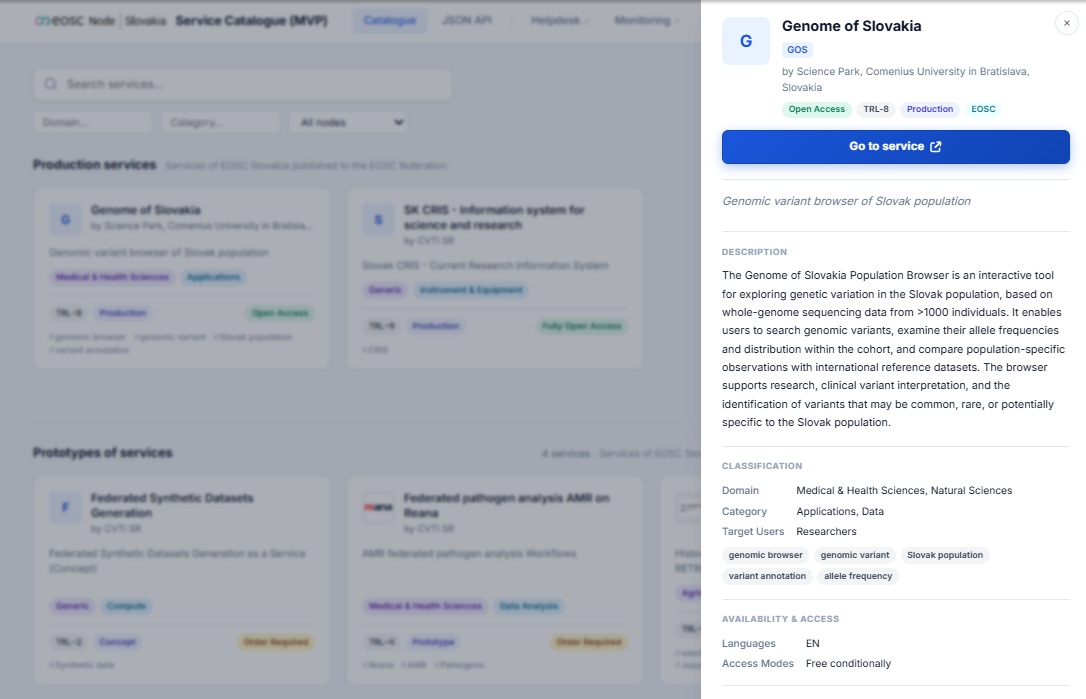1086x699 pixels.
Task: Select the allele frequency keyword chip
Action: point(858,576)
